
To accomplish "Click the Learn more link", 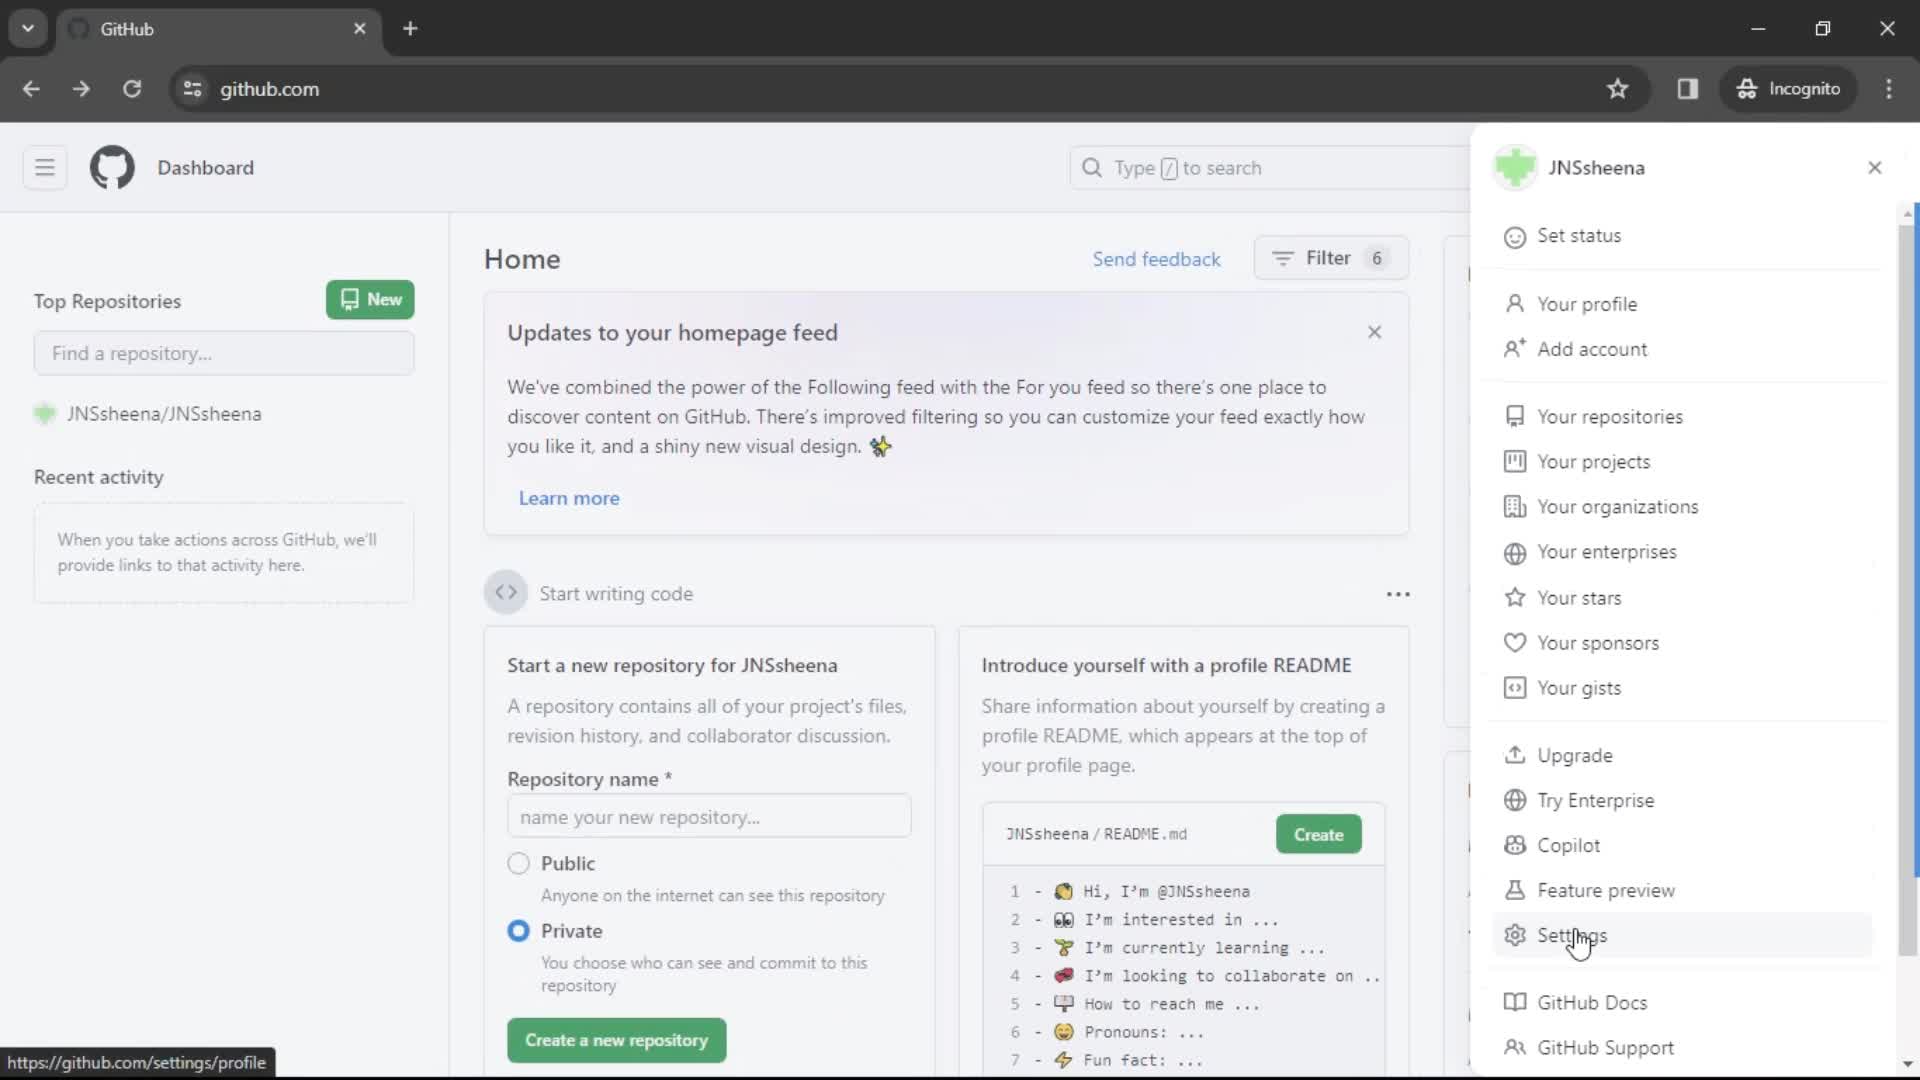I will 568,497.
